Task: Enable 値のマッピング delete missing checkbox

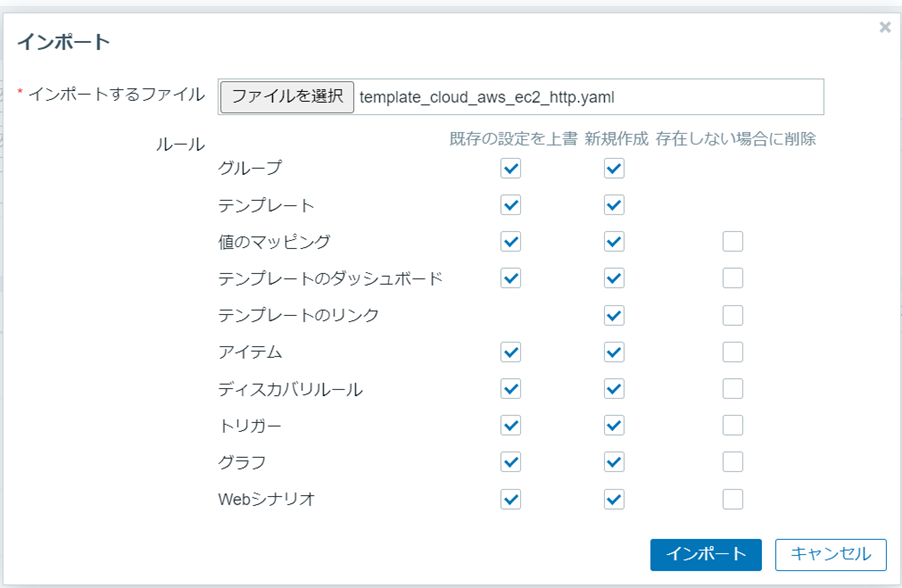Action: point(733,241)
